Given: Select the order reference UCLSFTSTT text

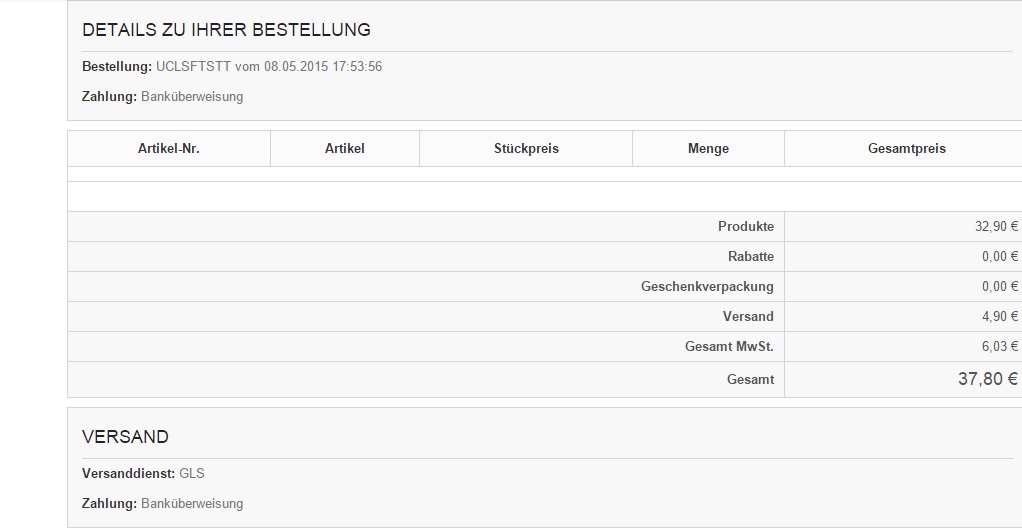Looking at the screenshot, I should coord(193,67).
